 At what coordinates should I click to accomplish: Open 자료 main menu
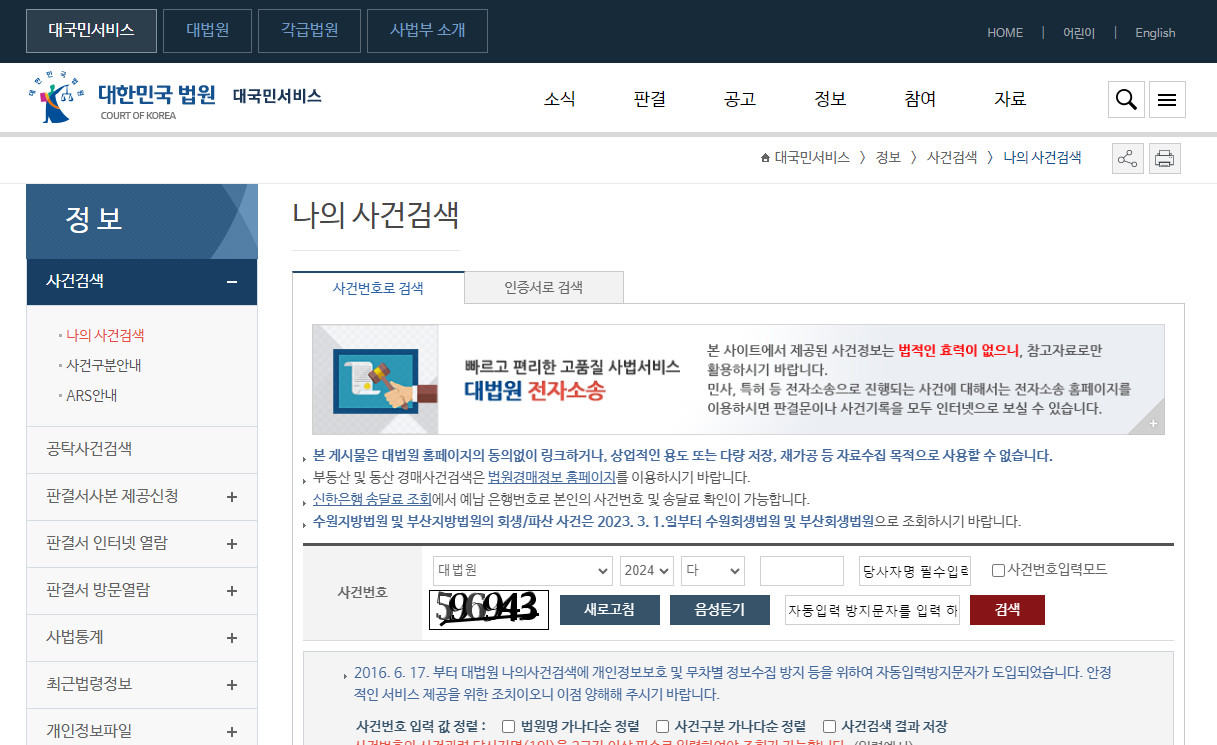click(1010, 99)
